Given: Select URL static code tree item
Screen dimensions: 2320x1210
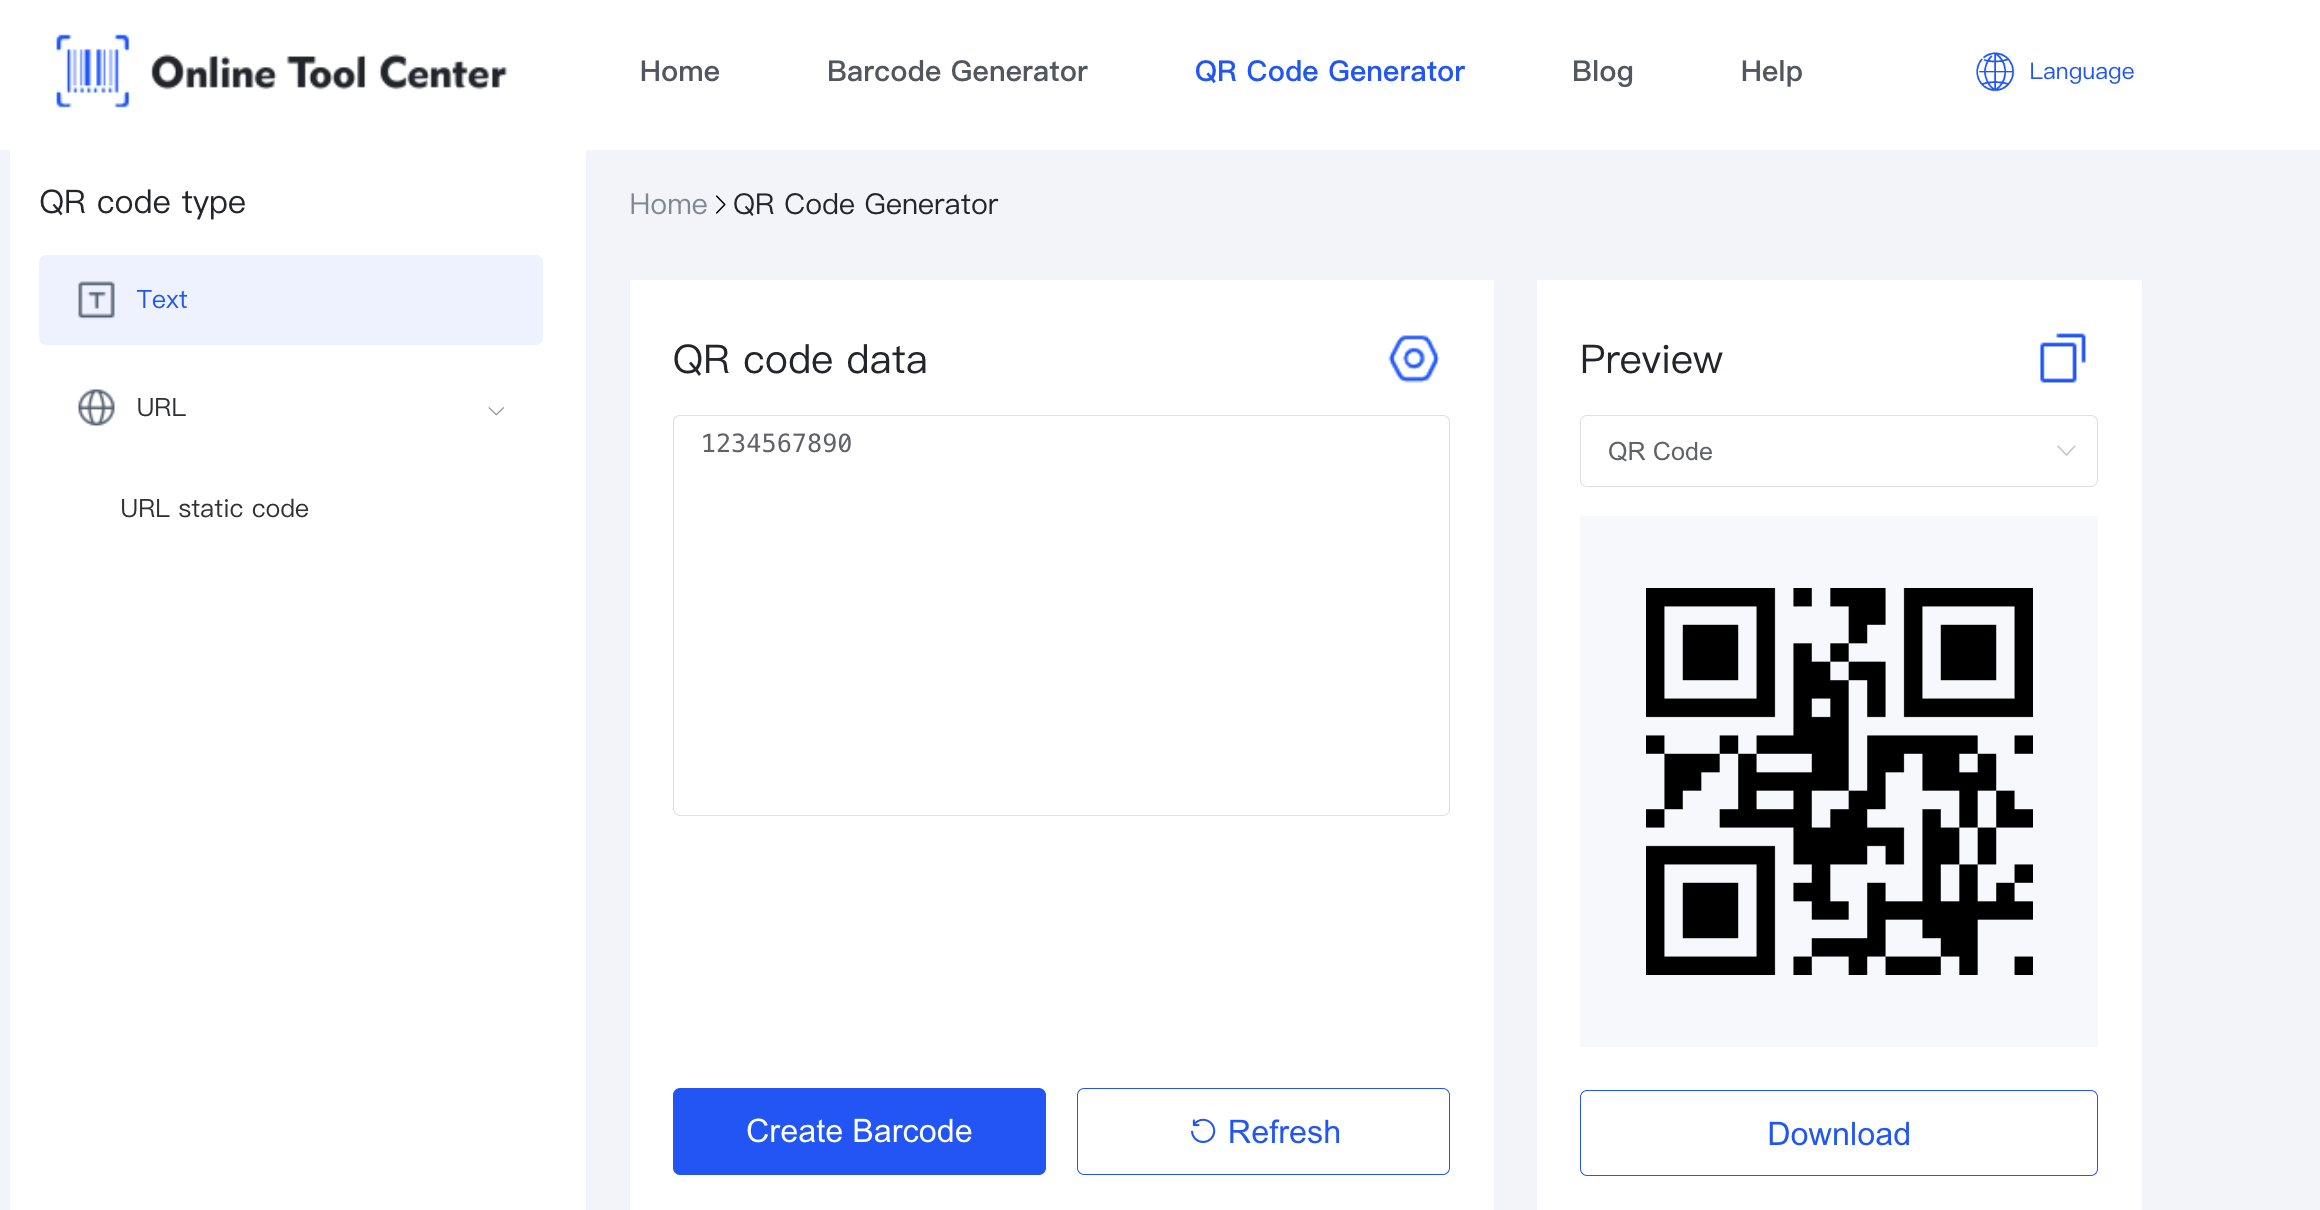Looking at the screenshot, I should pyautogui.click(x=216, y=508).
